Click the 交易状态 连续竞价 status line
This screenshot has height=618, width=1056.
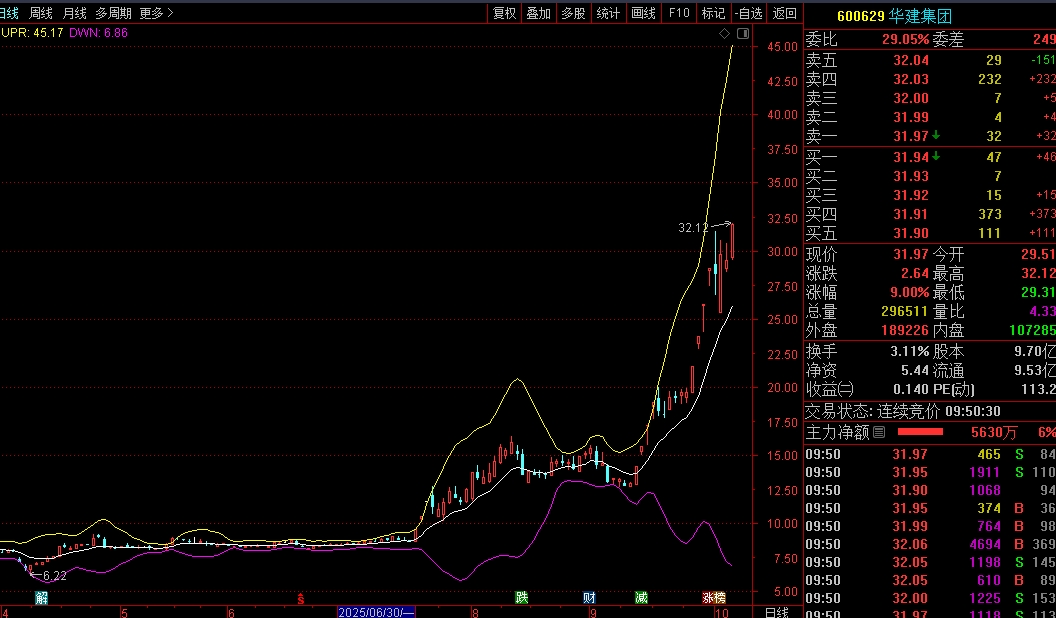(x=902, y=411)
